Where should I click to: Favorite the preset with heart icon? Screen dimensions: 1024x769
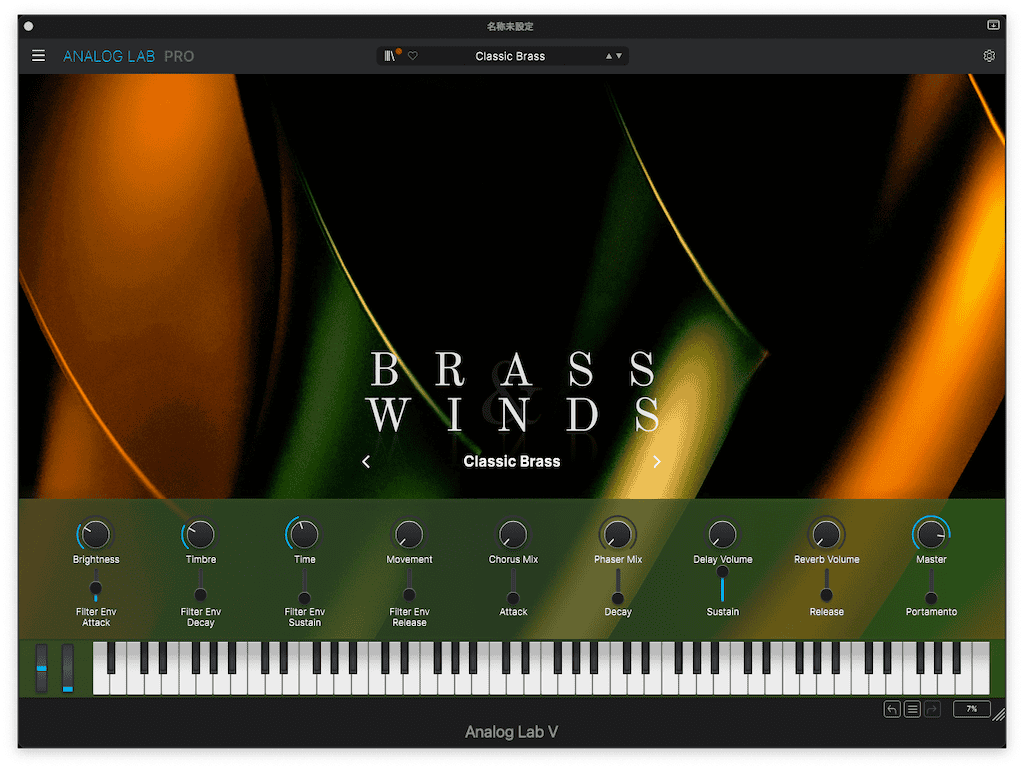413,56
